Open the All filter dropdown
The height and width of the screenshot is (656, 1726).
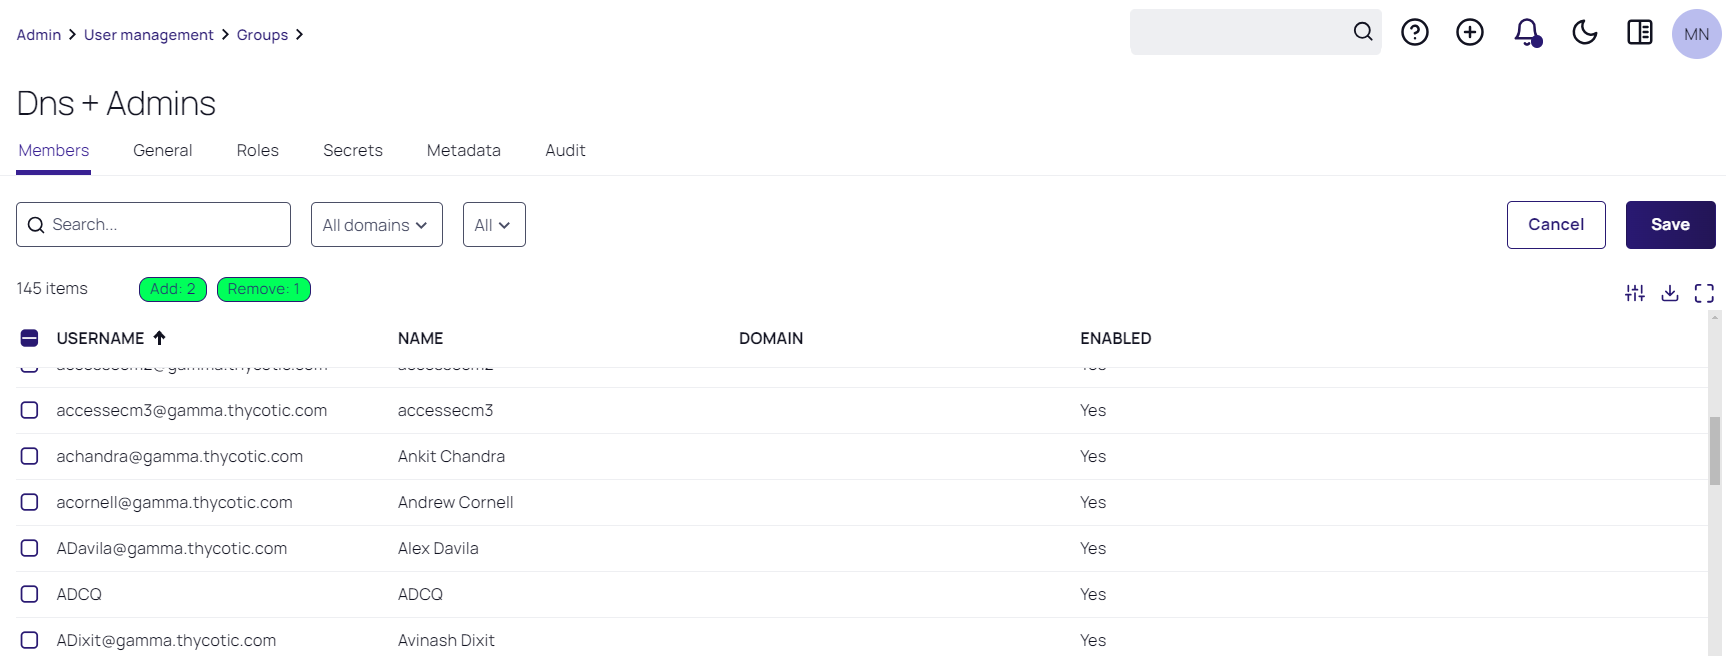click(494, 225)
